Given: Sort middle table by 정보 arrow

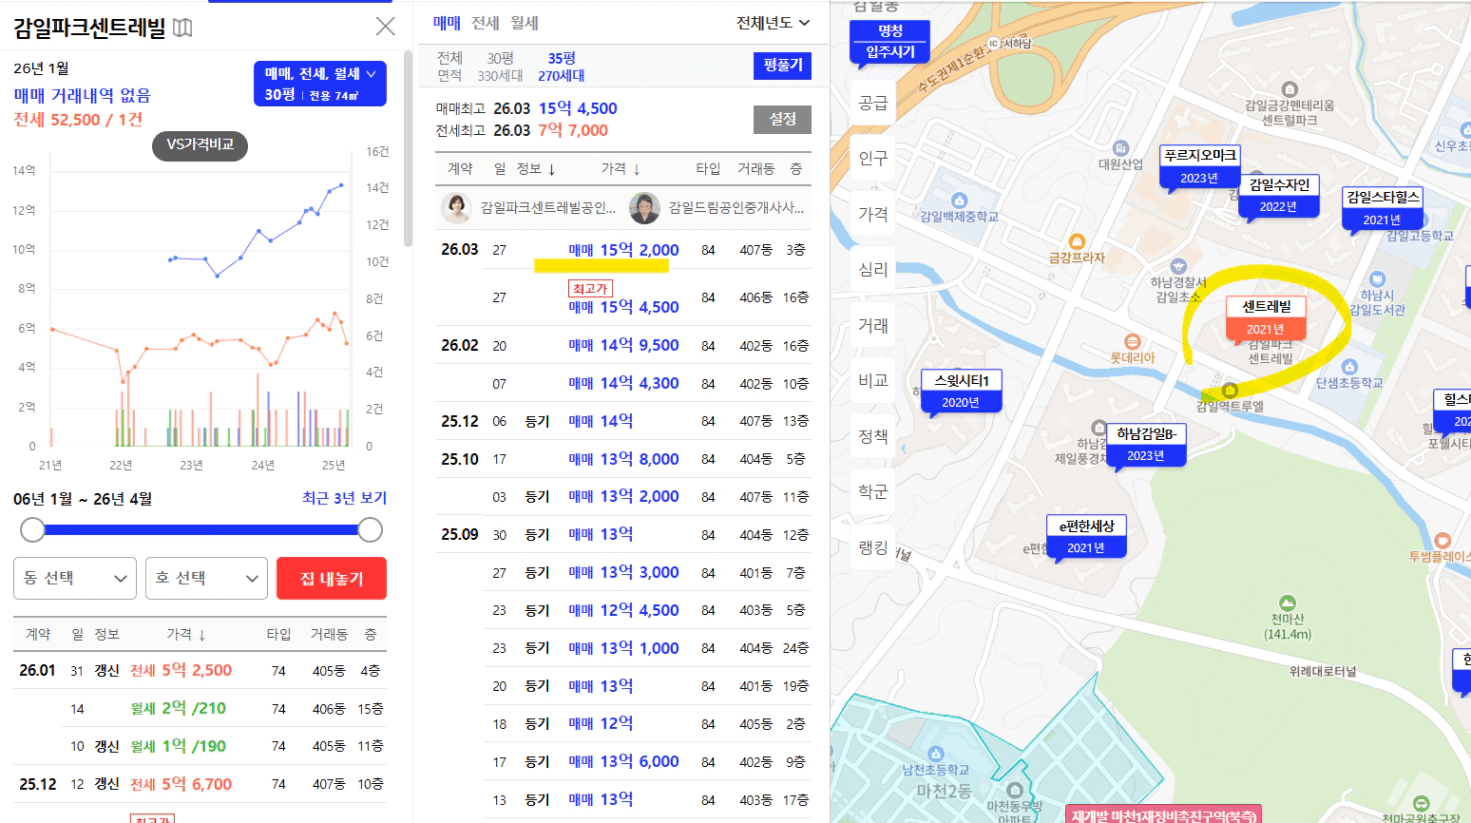Looking at the screenshot, I should tap(551, 170).
